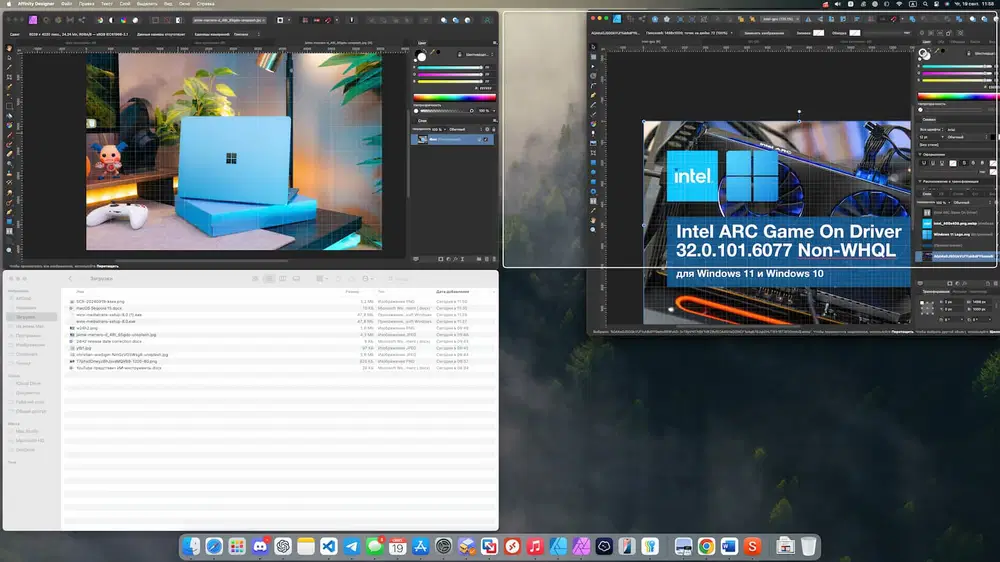1000x562 pixels.
Task: Select the Ellipse shape tool in right Affinity window
Action: [x=593, y=172]
